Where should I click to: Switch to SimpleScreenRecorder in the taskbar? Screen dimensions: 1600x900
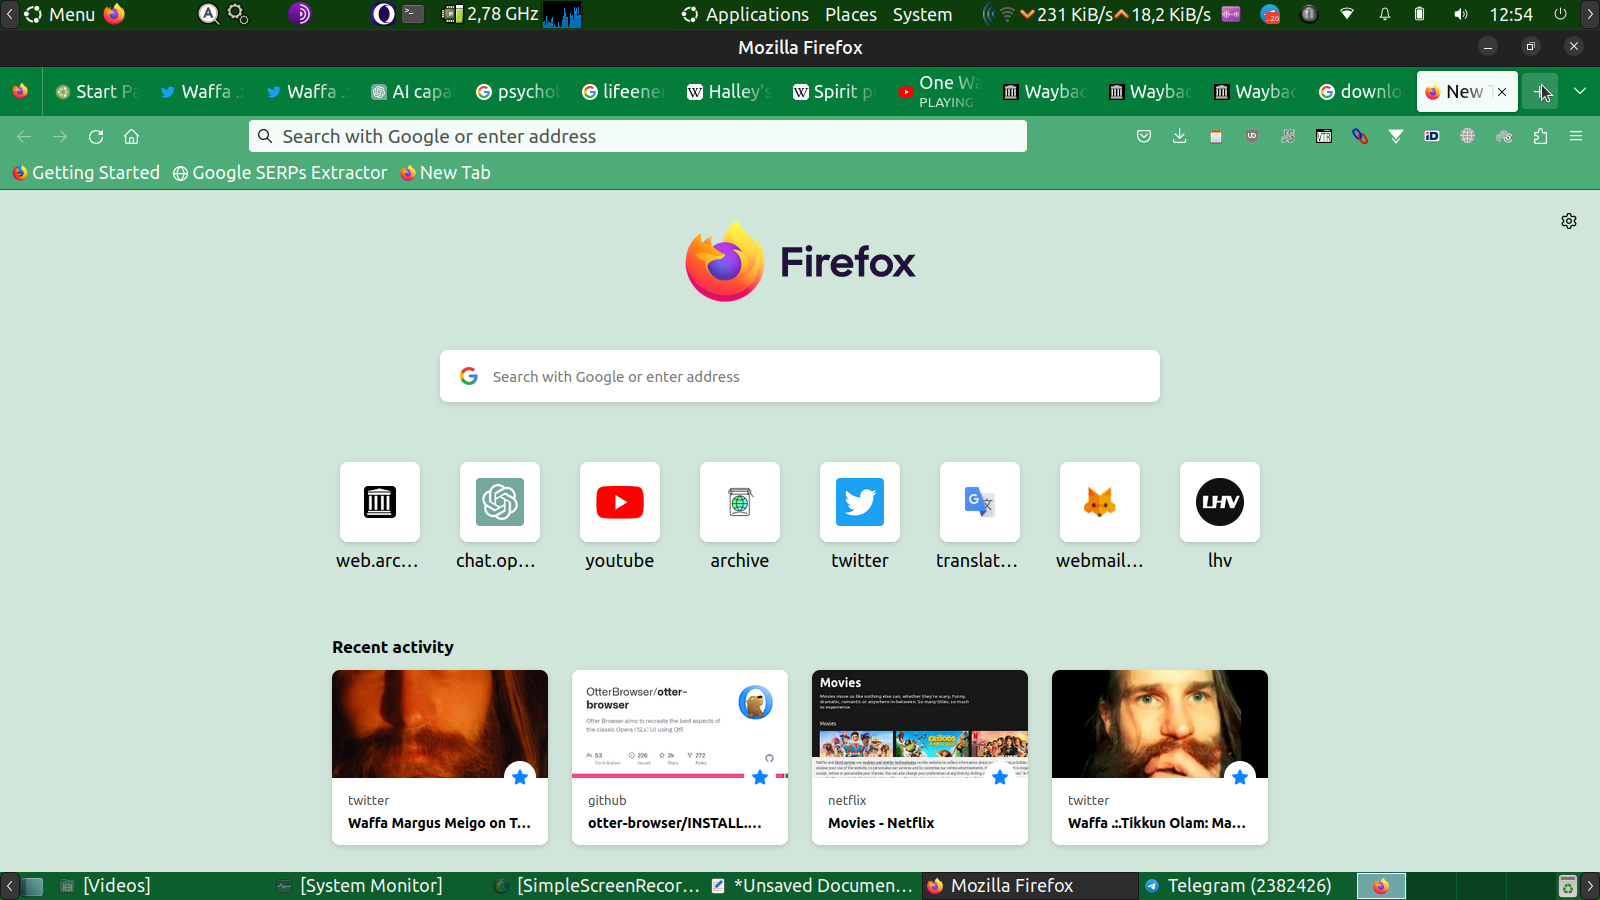click(598, 886)
